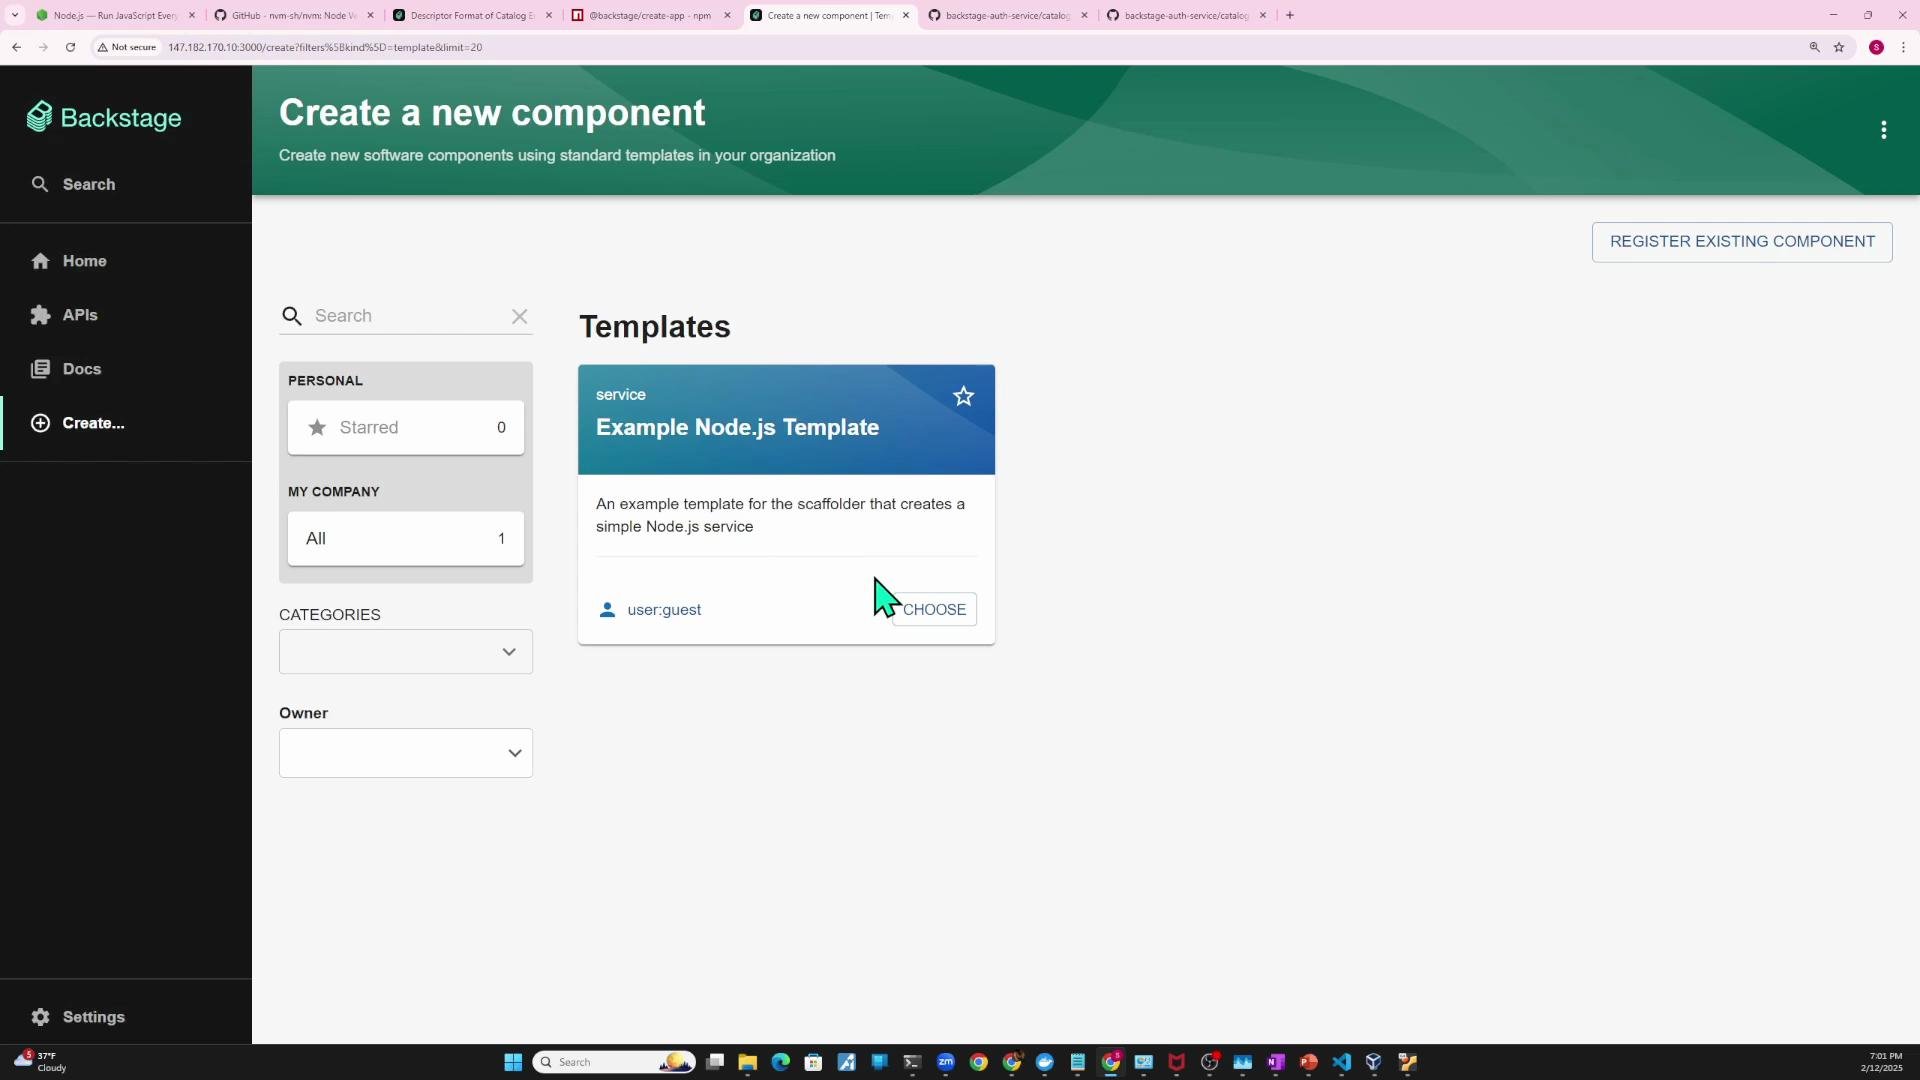The height and width of the screenshot is (1080, 1920).
Task: Reload the page
Action: [70, 47]
